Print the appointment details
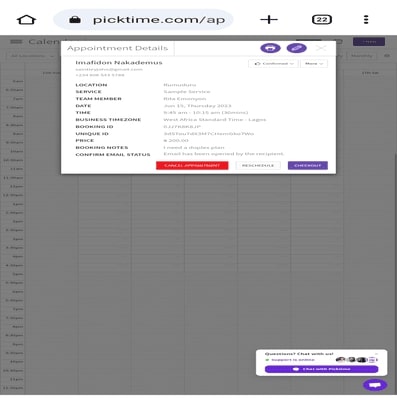The image size is (397, 400). click(x=270, y=48)
